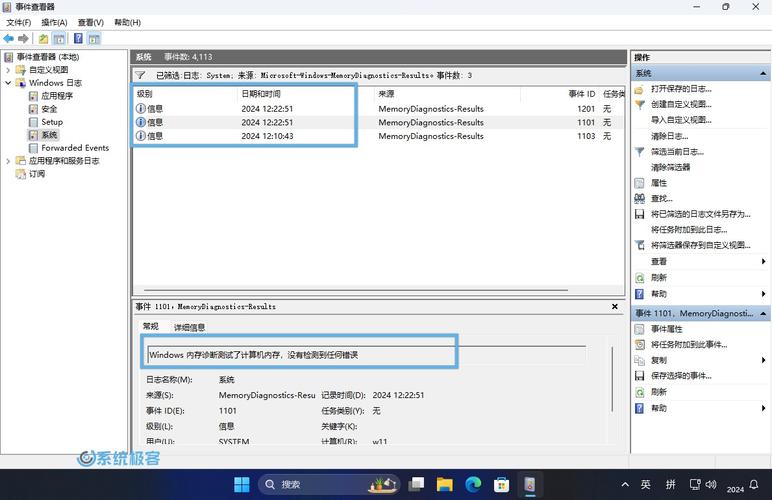Open the 查看(V) menu
The height and width of the screenshot is (500, 772).
91,23
